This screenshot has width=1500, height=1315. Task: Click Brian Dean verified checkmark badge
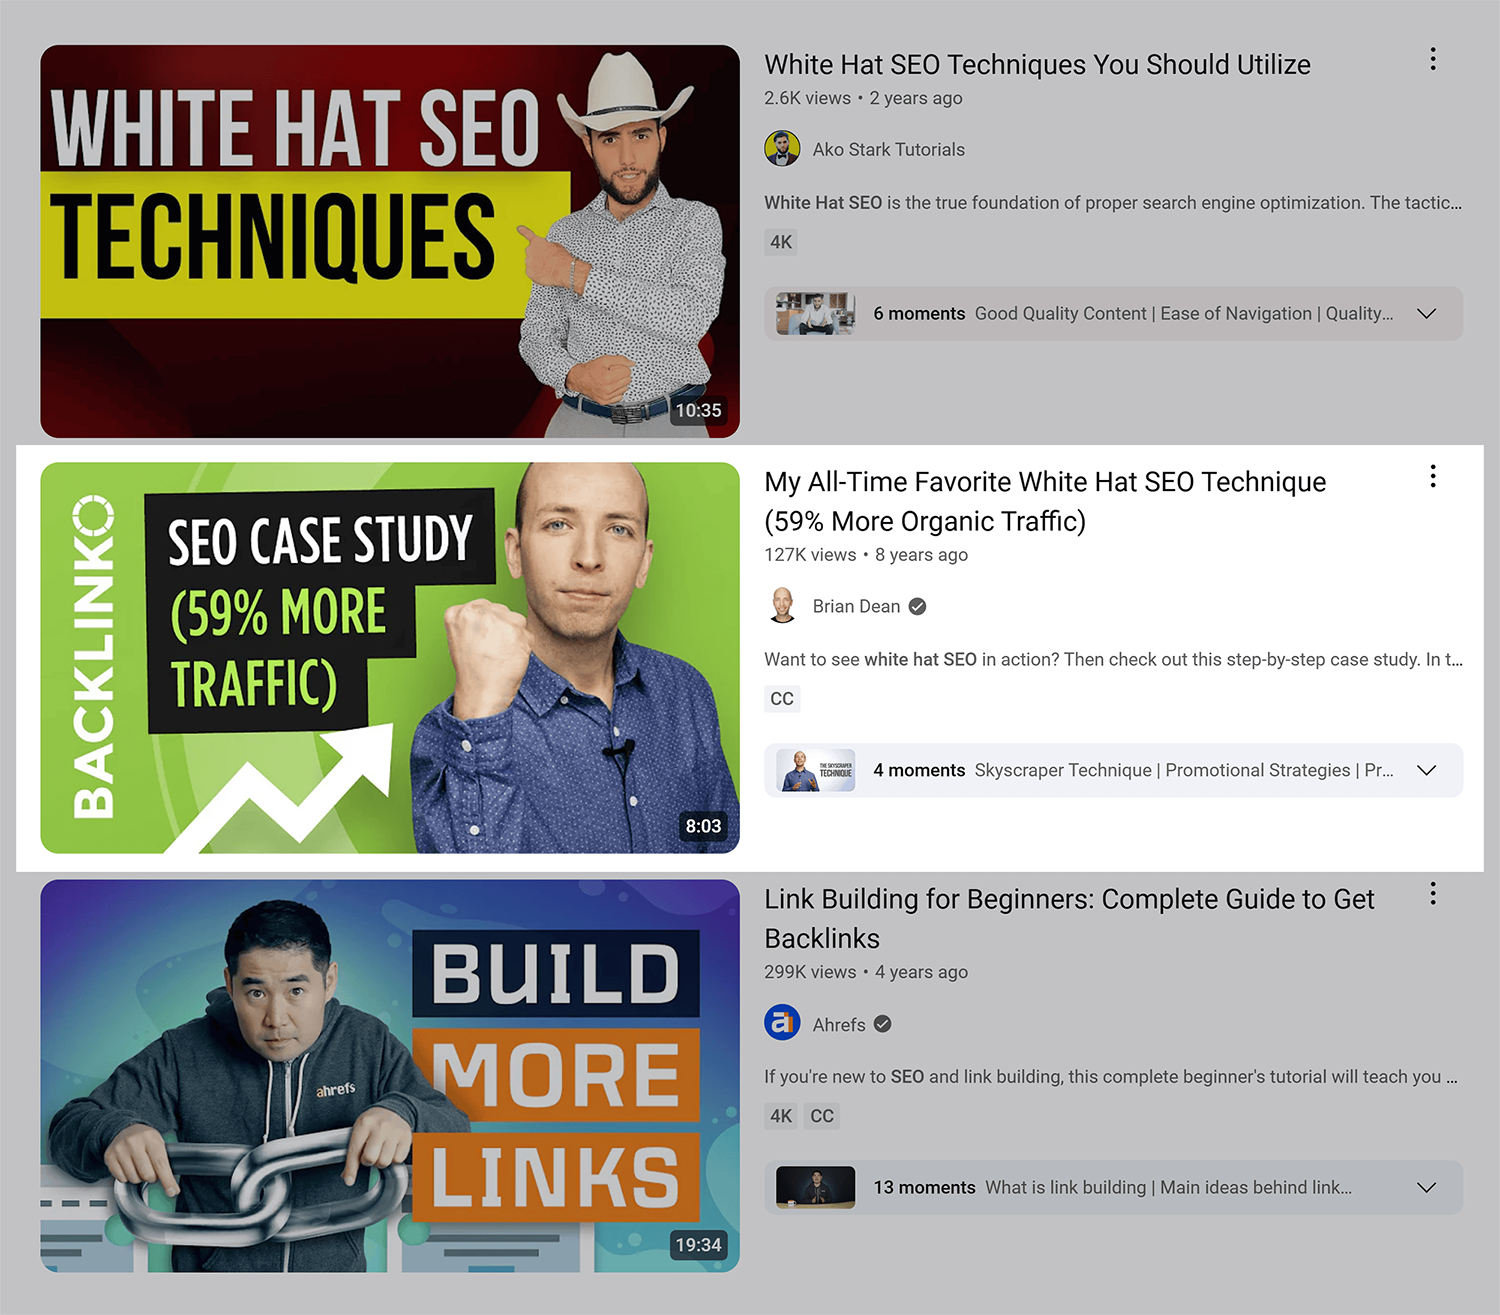[917, 606]
